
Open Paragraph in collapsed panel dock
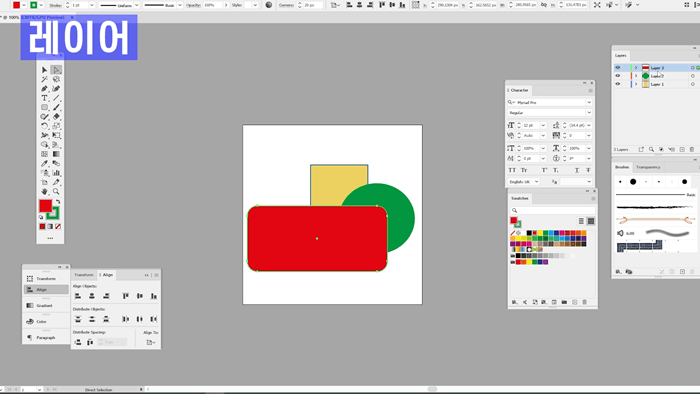46,338
